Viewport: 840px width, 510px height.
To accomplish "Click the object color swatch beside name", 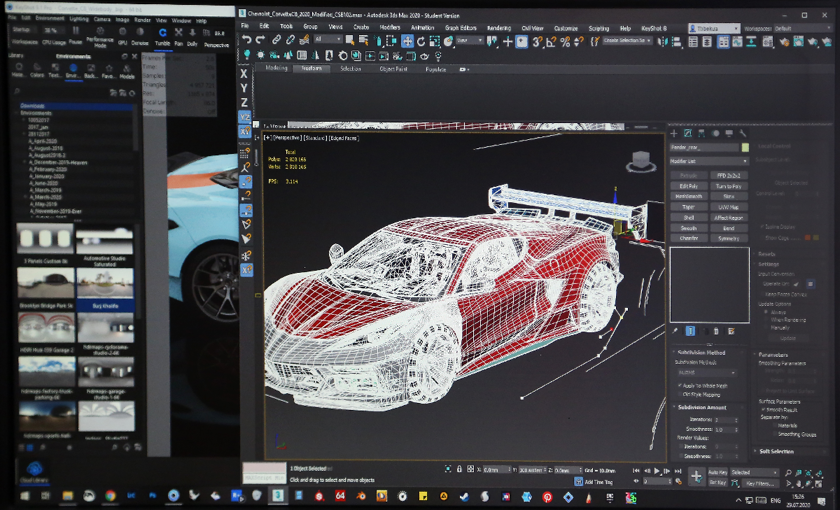I will 745,147.
